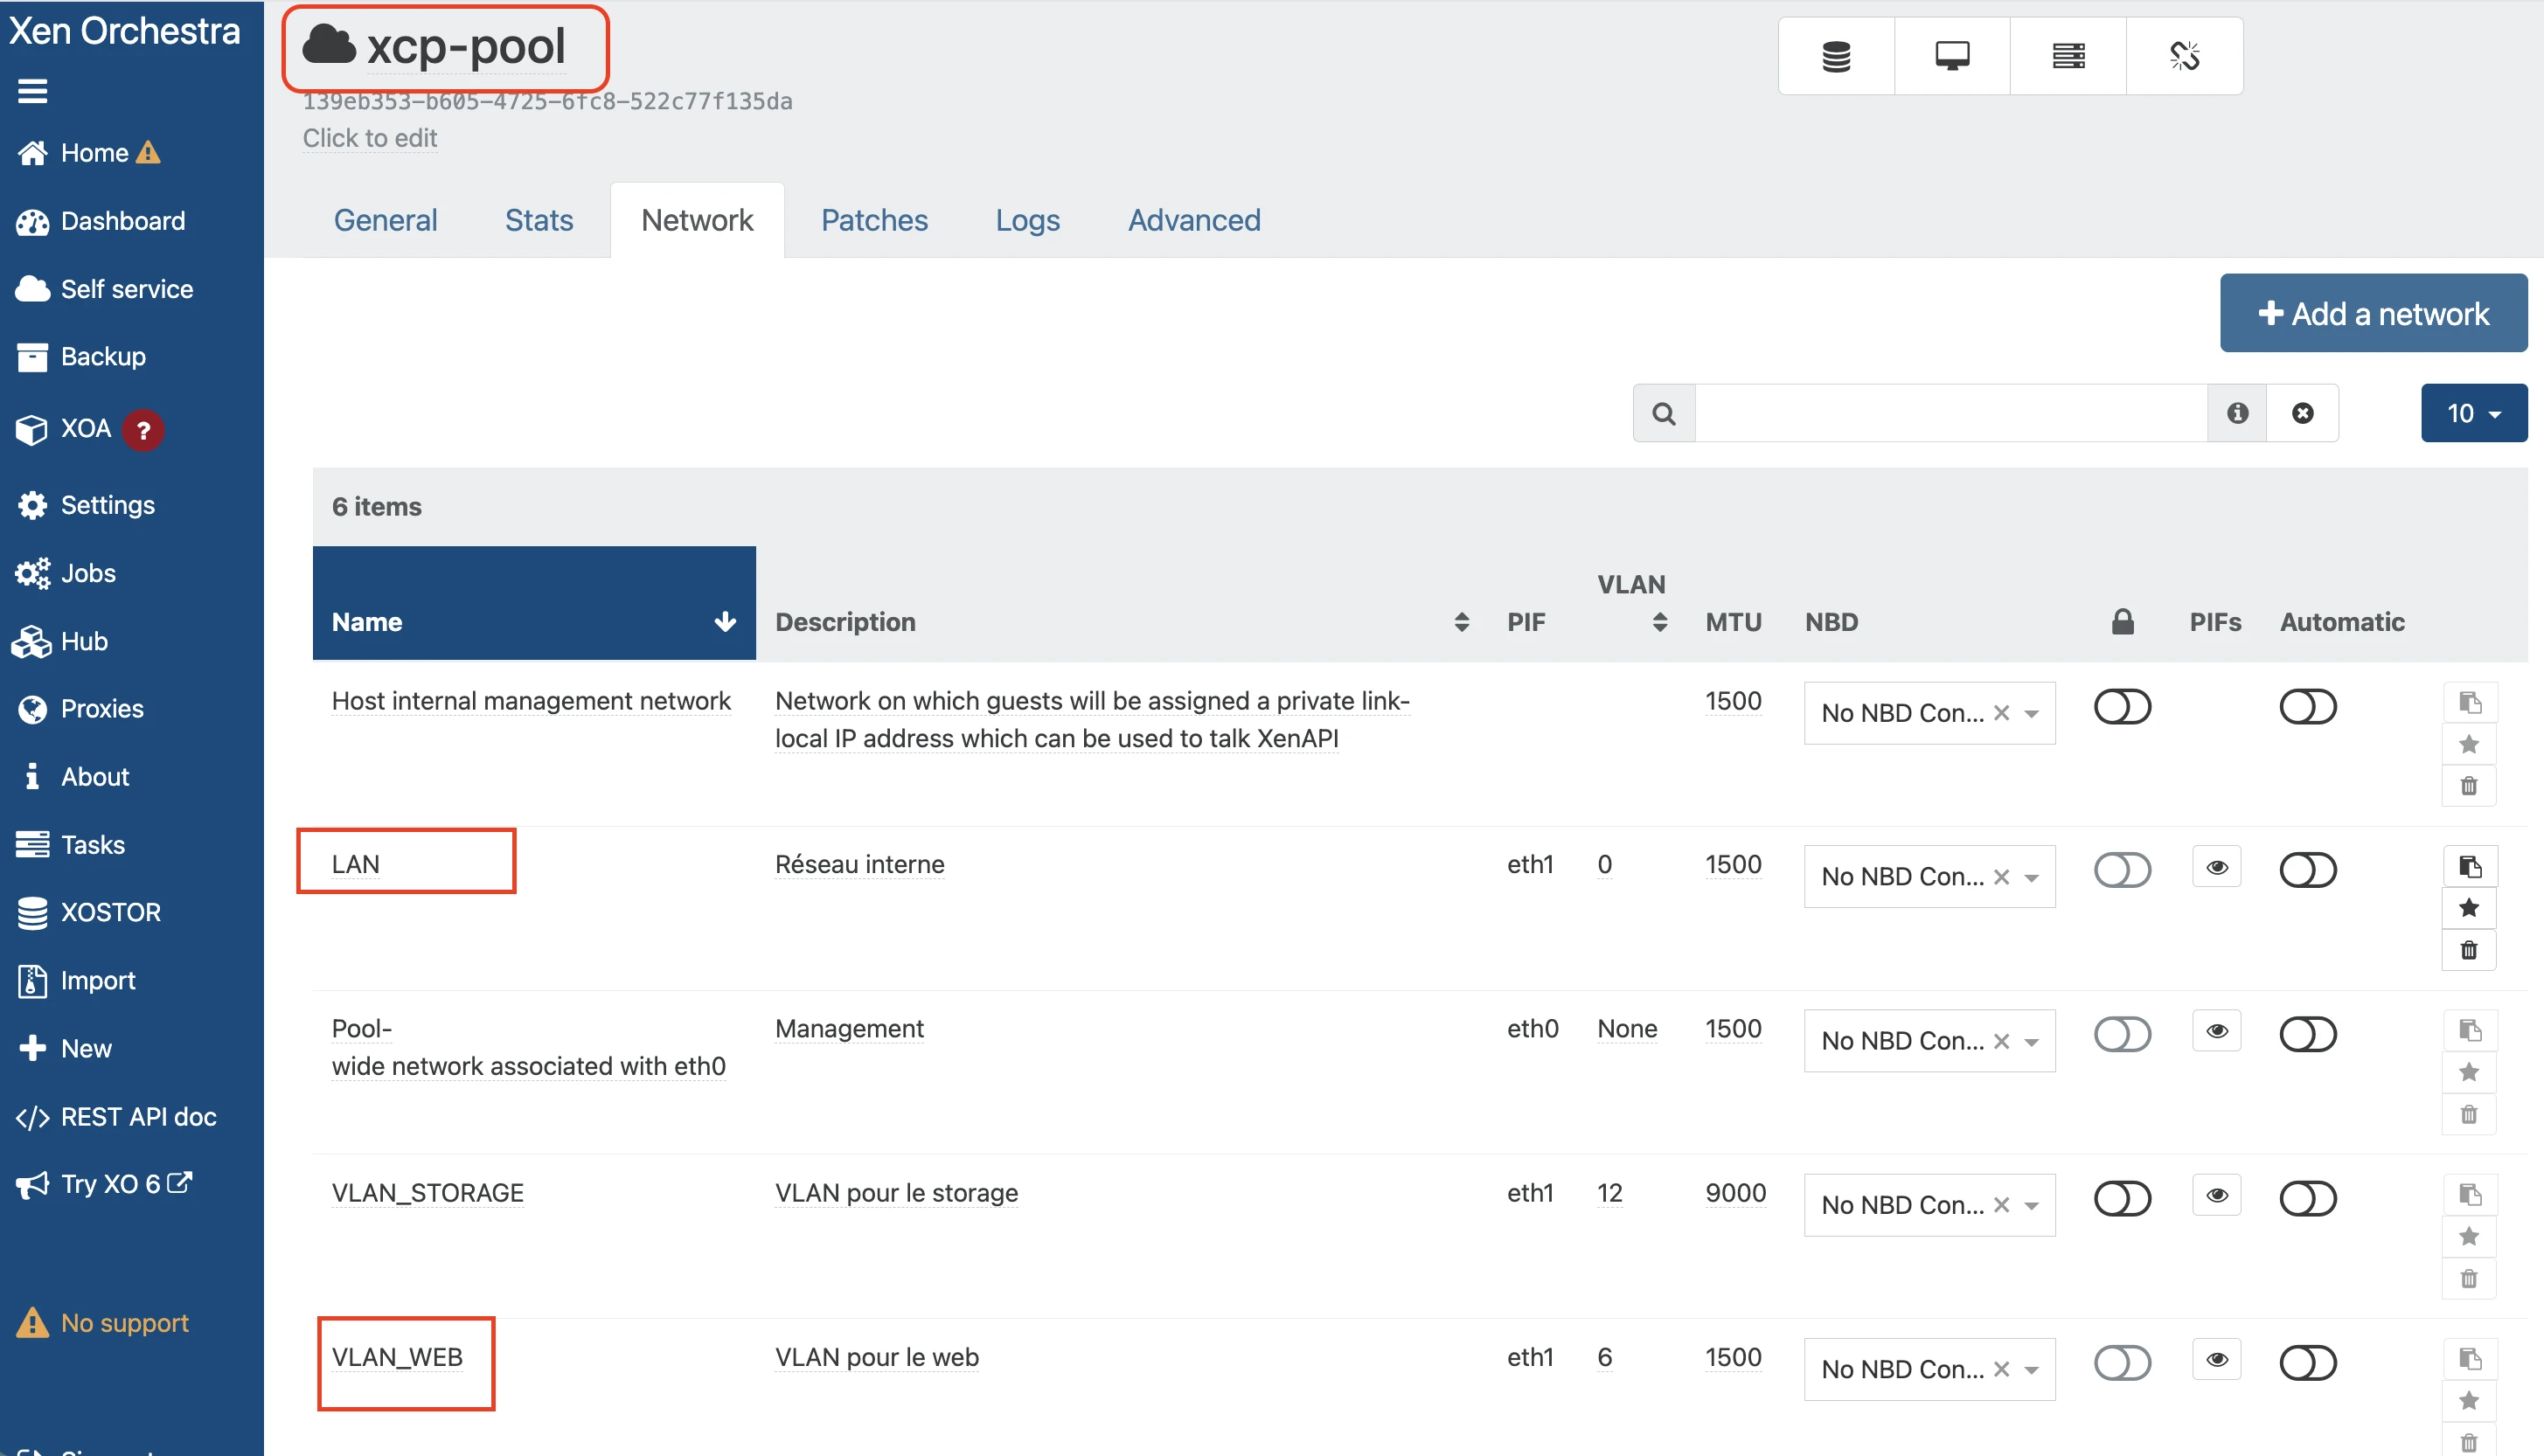Open NBD dropdown for Host internal management network
Screen dimensions: 2544x1456
(2032, 713)
